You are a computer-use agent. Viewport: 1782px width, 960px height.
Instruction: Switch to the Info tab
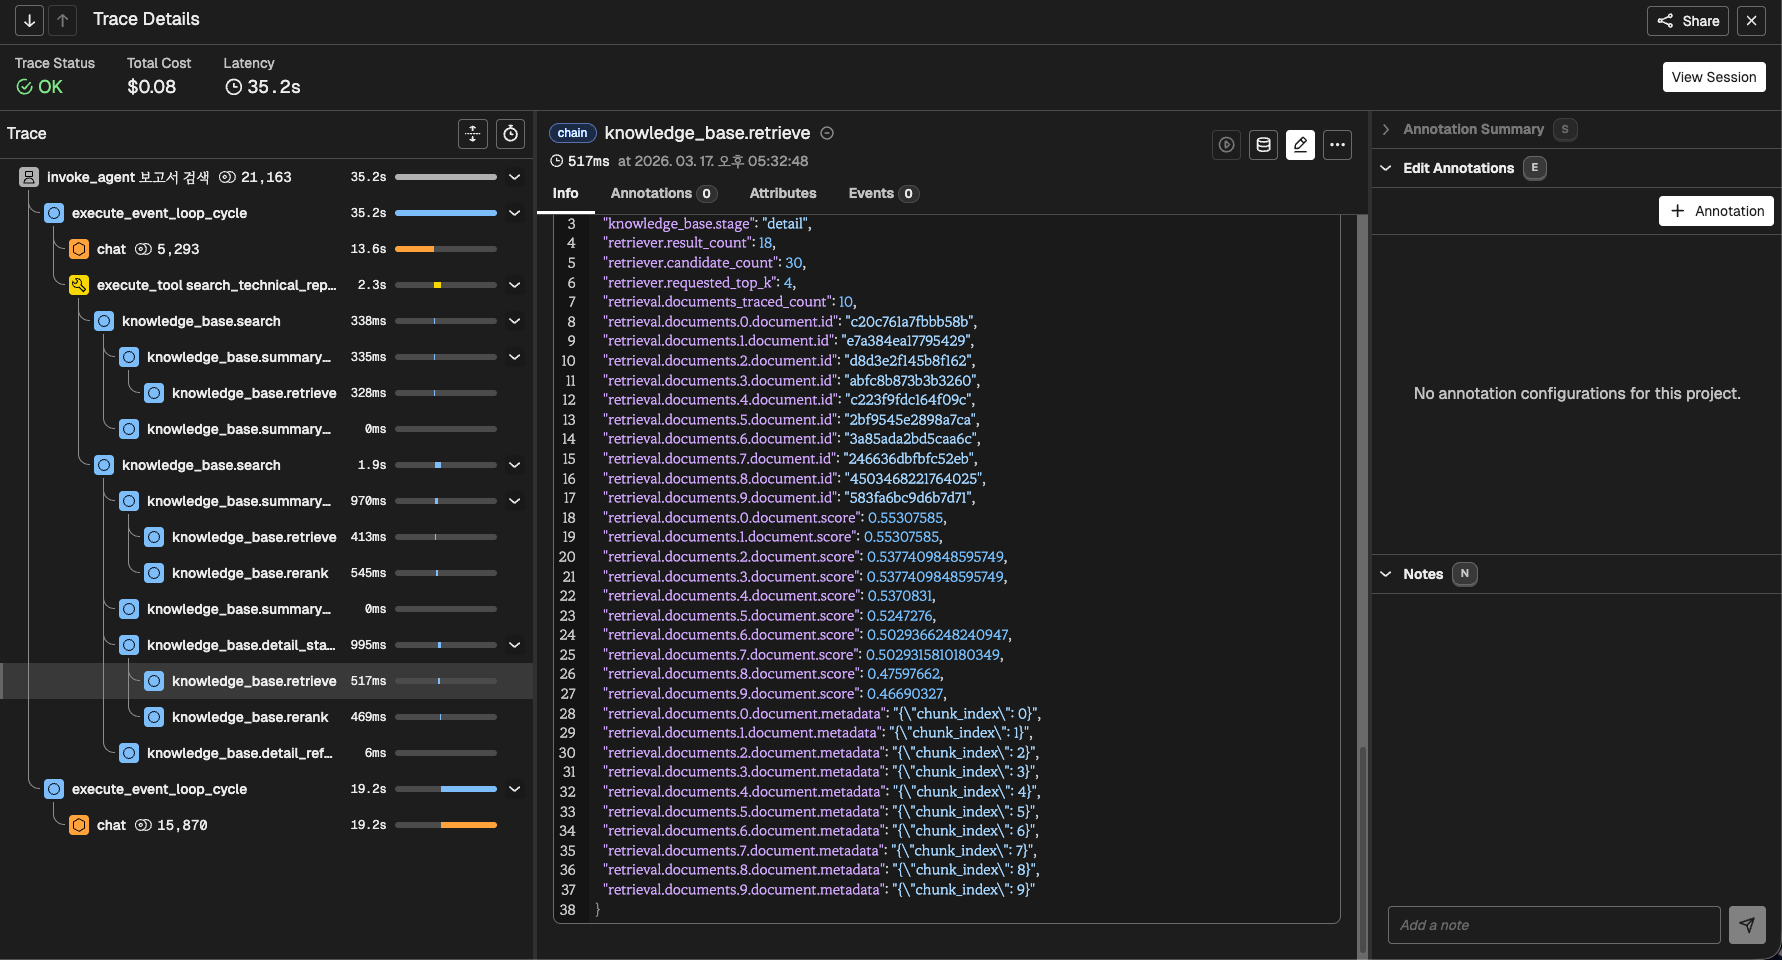coord(565,193)
